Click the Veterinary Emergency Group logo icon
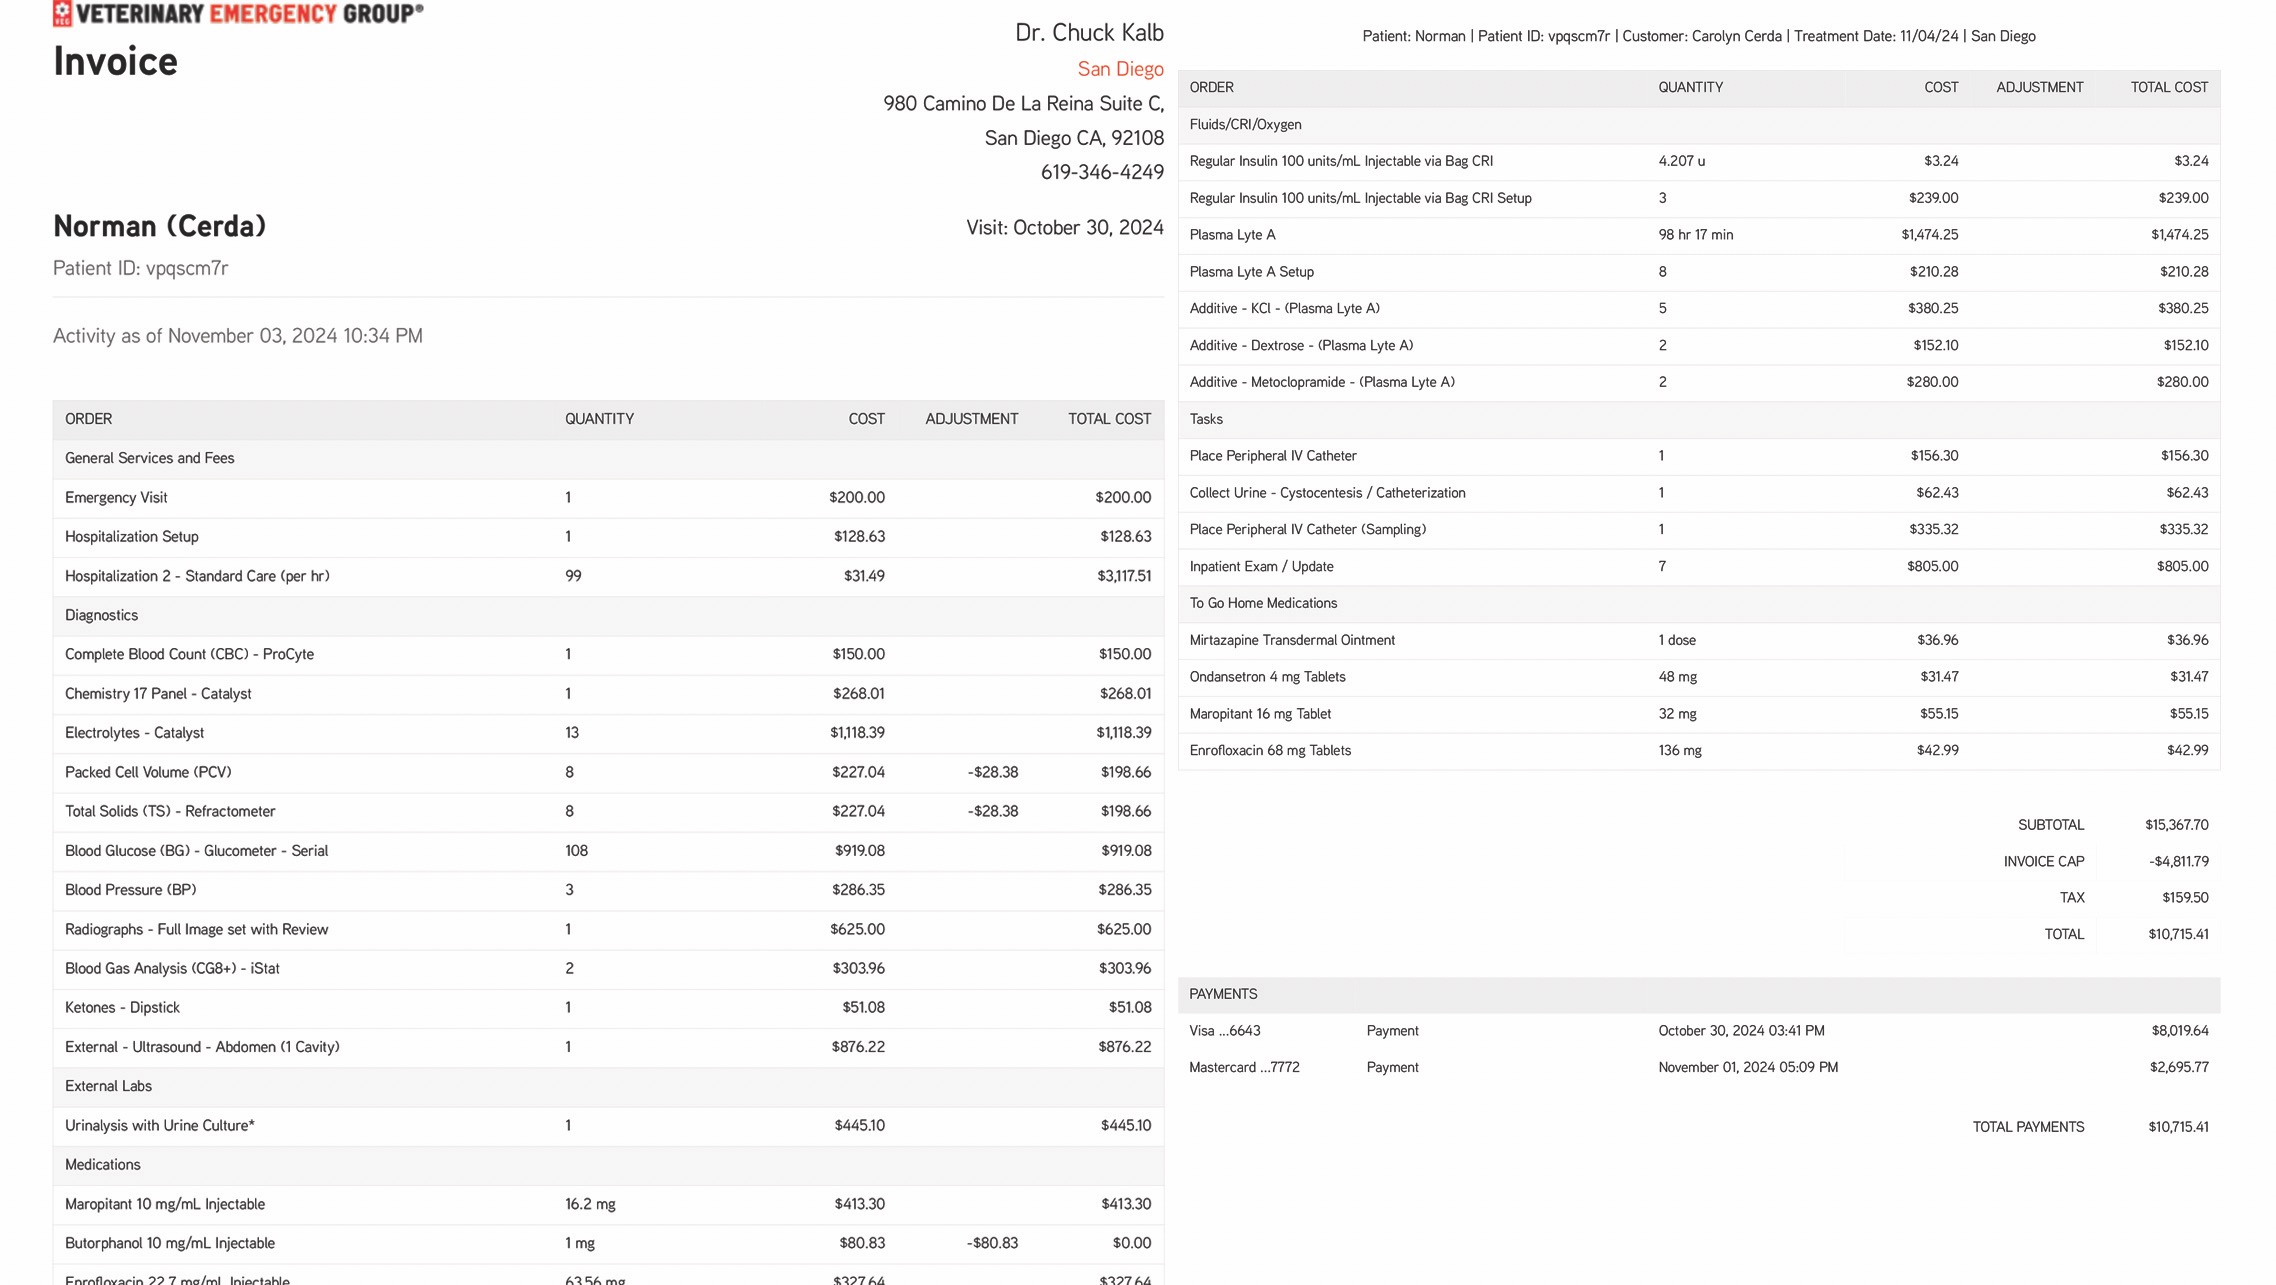 (x=62, y=13)
